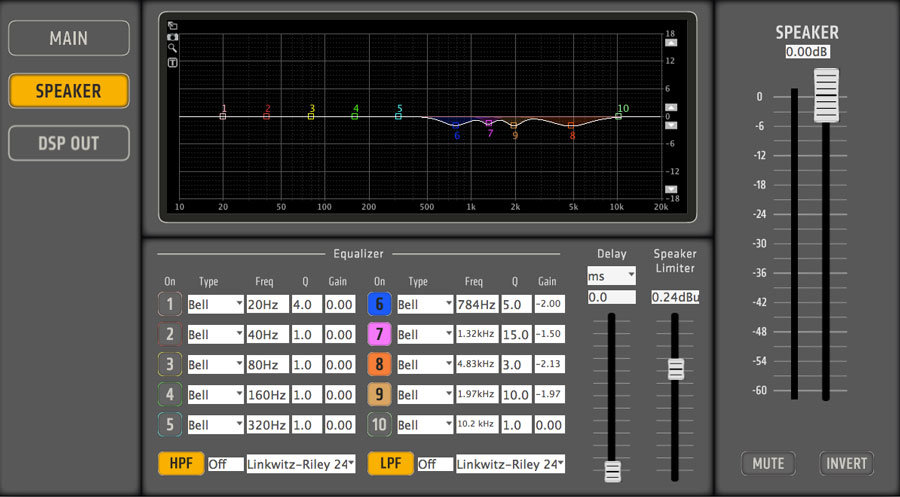Screen dimensions: 900x497
Task: Open HPF Linkwitz-Riley 24 slope dropdown
Action: click(x=301, y=464)
